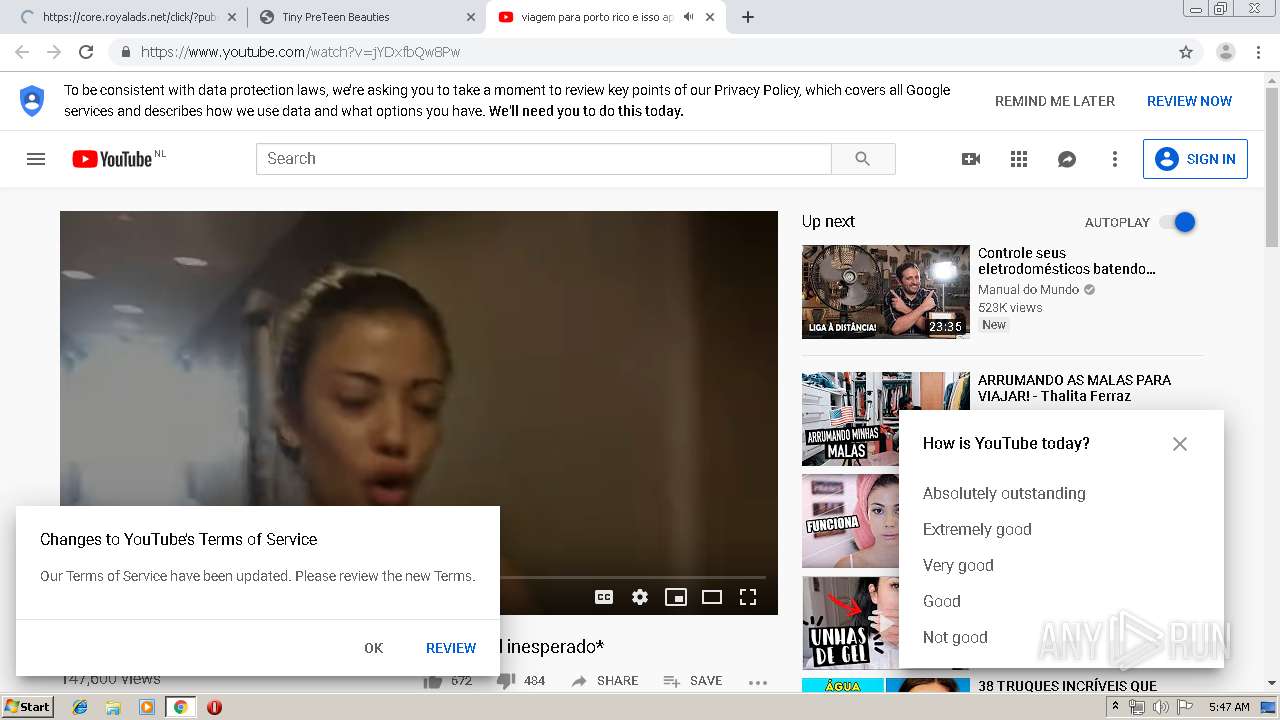Open the Chrome profile avatar

1226,52
